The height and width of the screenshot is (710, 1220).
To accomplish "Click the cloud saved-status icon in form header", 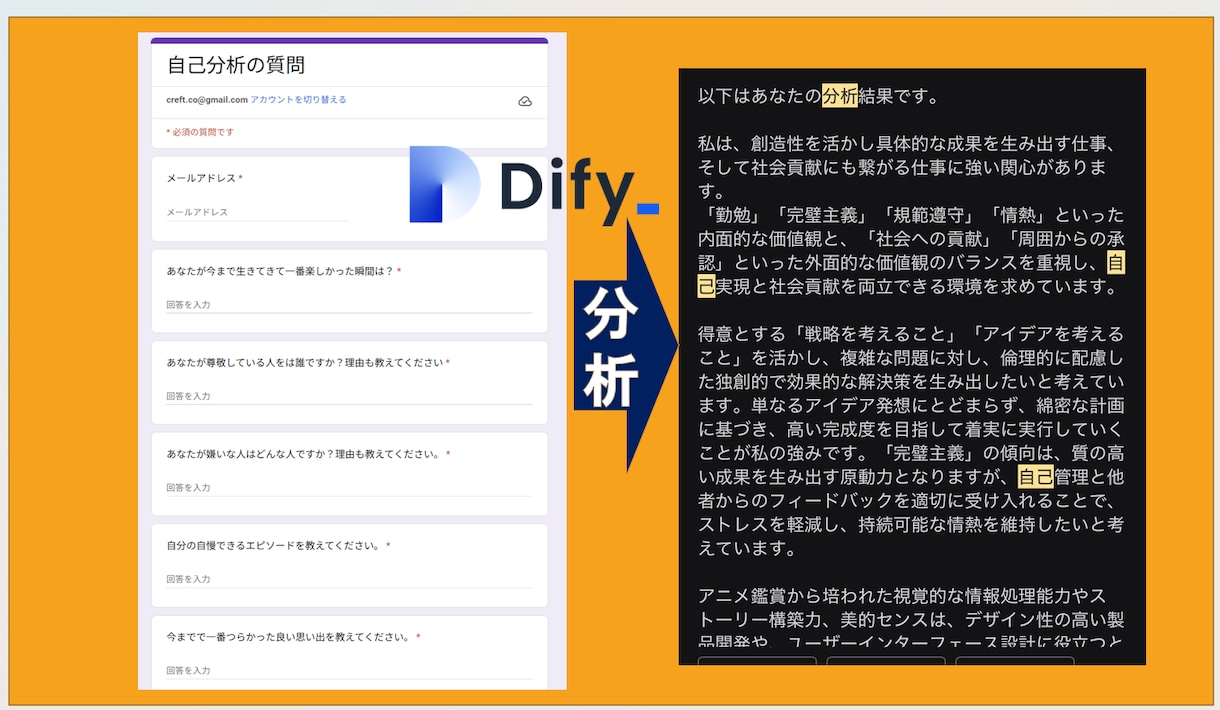I will click(x=525, y=101).
